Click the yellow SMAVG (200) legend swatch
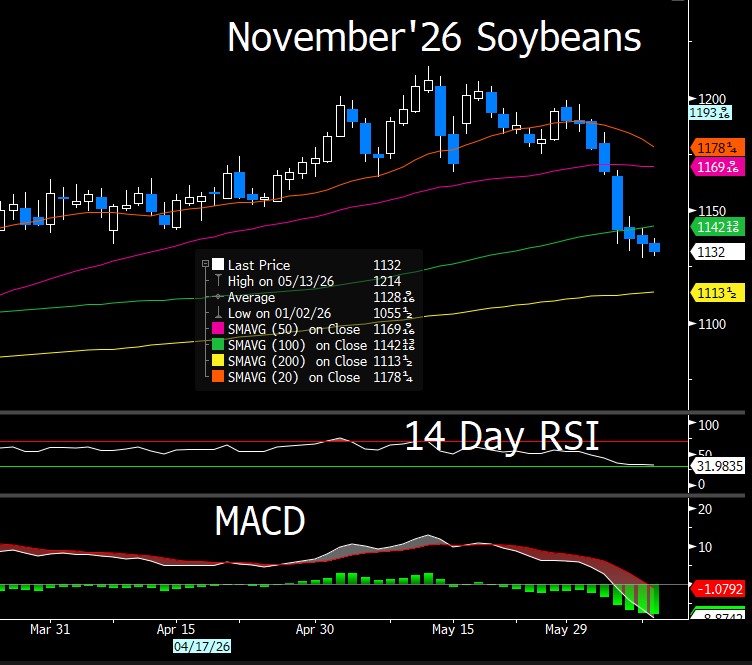752x665 pixels. click(218, 361)
